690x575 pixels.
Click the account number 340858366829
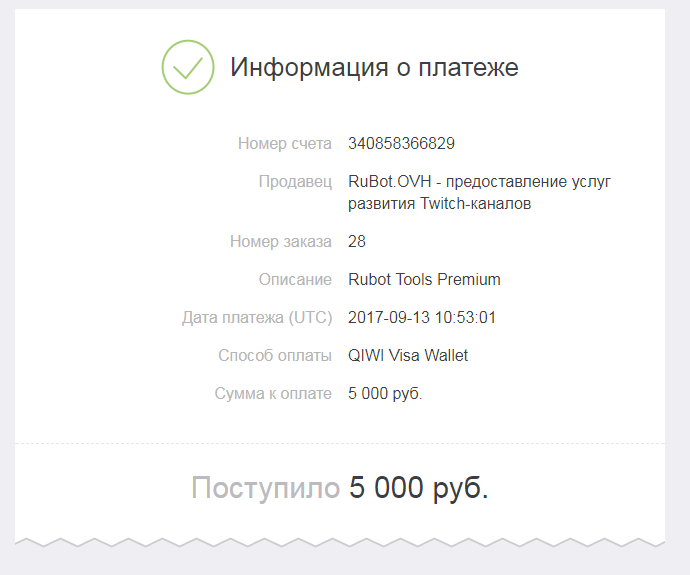point(401,143)
